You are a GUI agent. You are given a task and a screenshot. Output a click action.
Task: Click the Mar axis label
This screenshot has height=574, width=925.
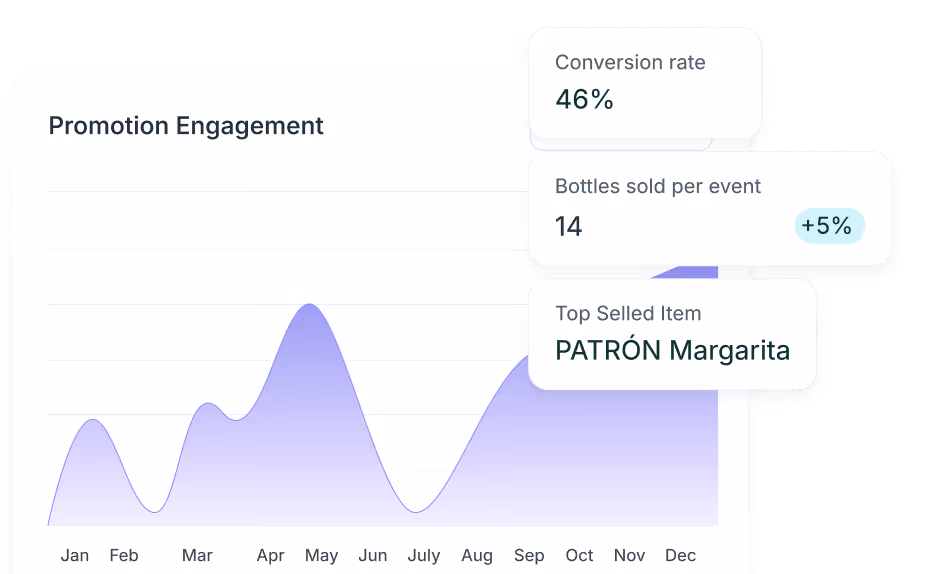tap(197, 555)
